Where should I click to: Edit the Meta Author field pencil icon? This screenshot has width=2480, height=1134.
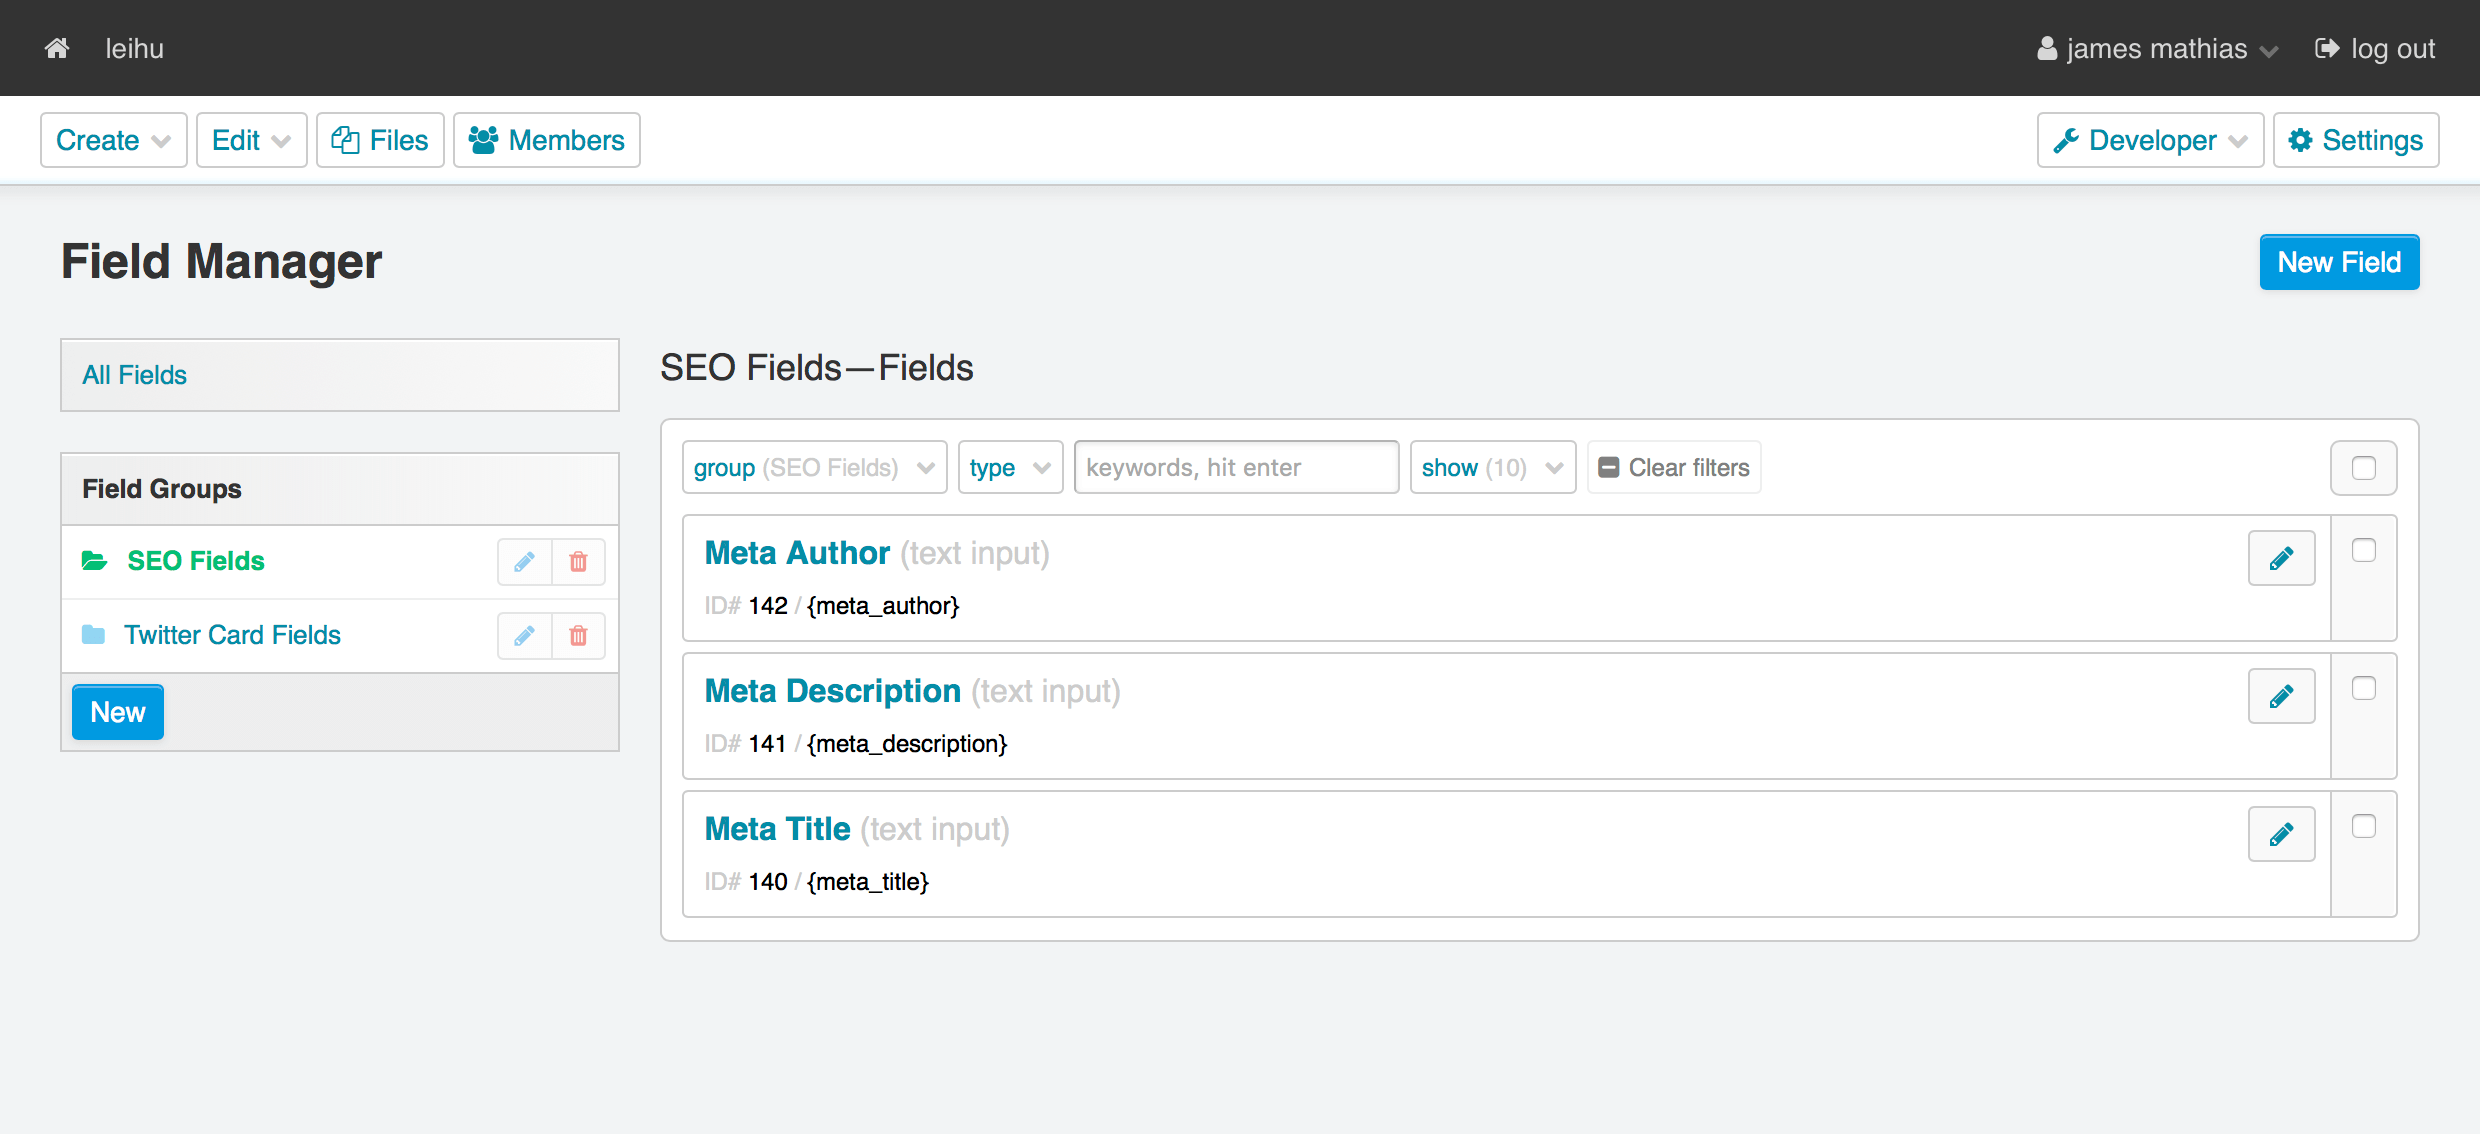click(x=2281, y=559)
